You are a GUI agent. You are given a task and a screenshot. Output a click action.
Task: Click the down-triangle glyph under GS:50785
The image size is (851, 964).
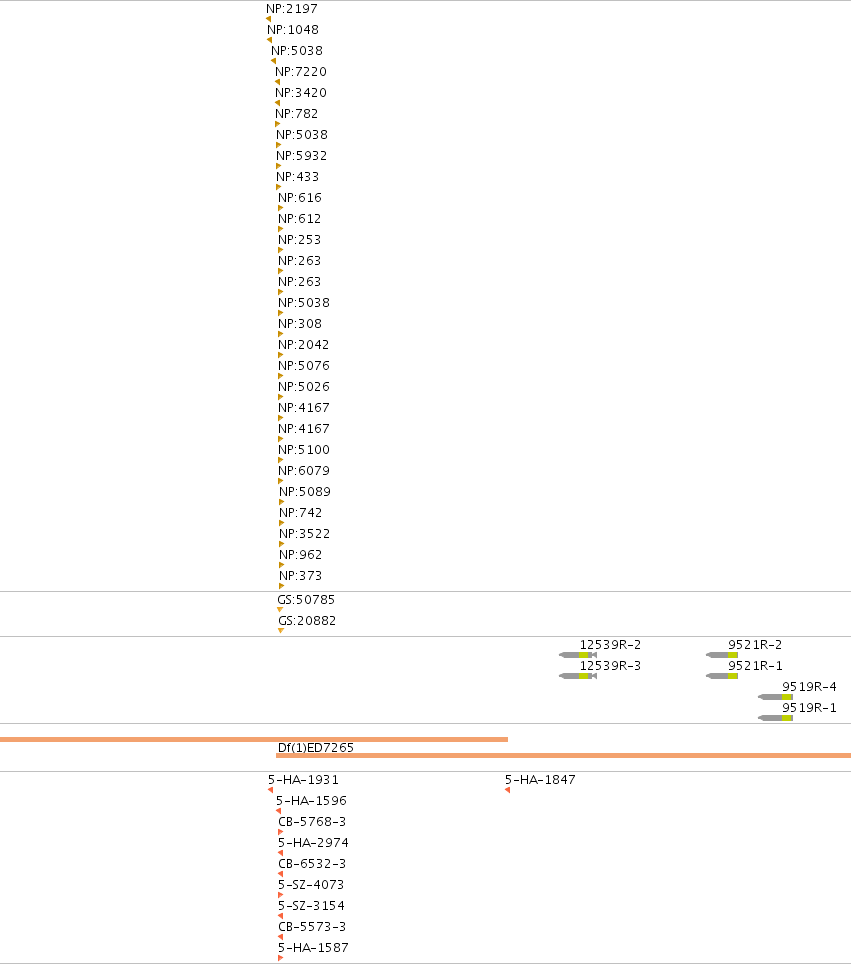[x=280, y=610]
